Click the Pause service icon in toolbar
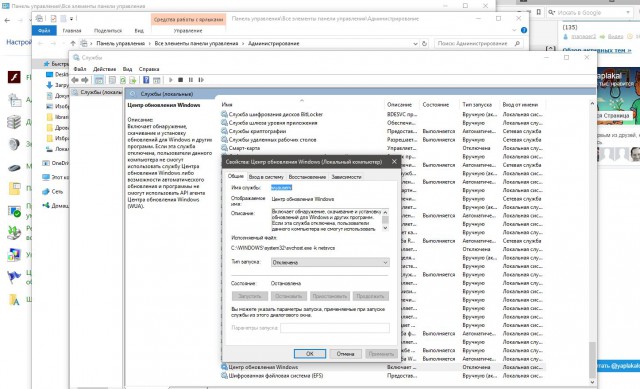 (x=191, y=80)
